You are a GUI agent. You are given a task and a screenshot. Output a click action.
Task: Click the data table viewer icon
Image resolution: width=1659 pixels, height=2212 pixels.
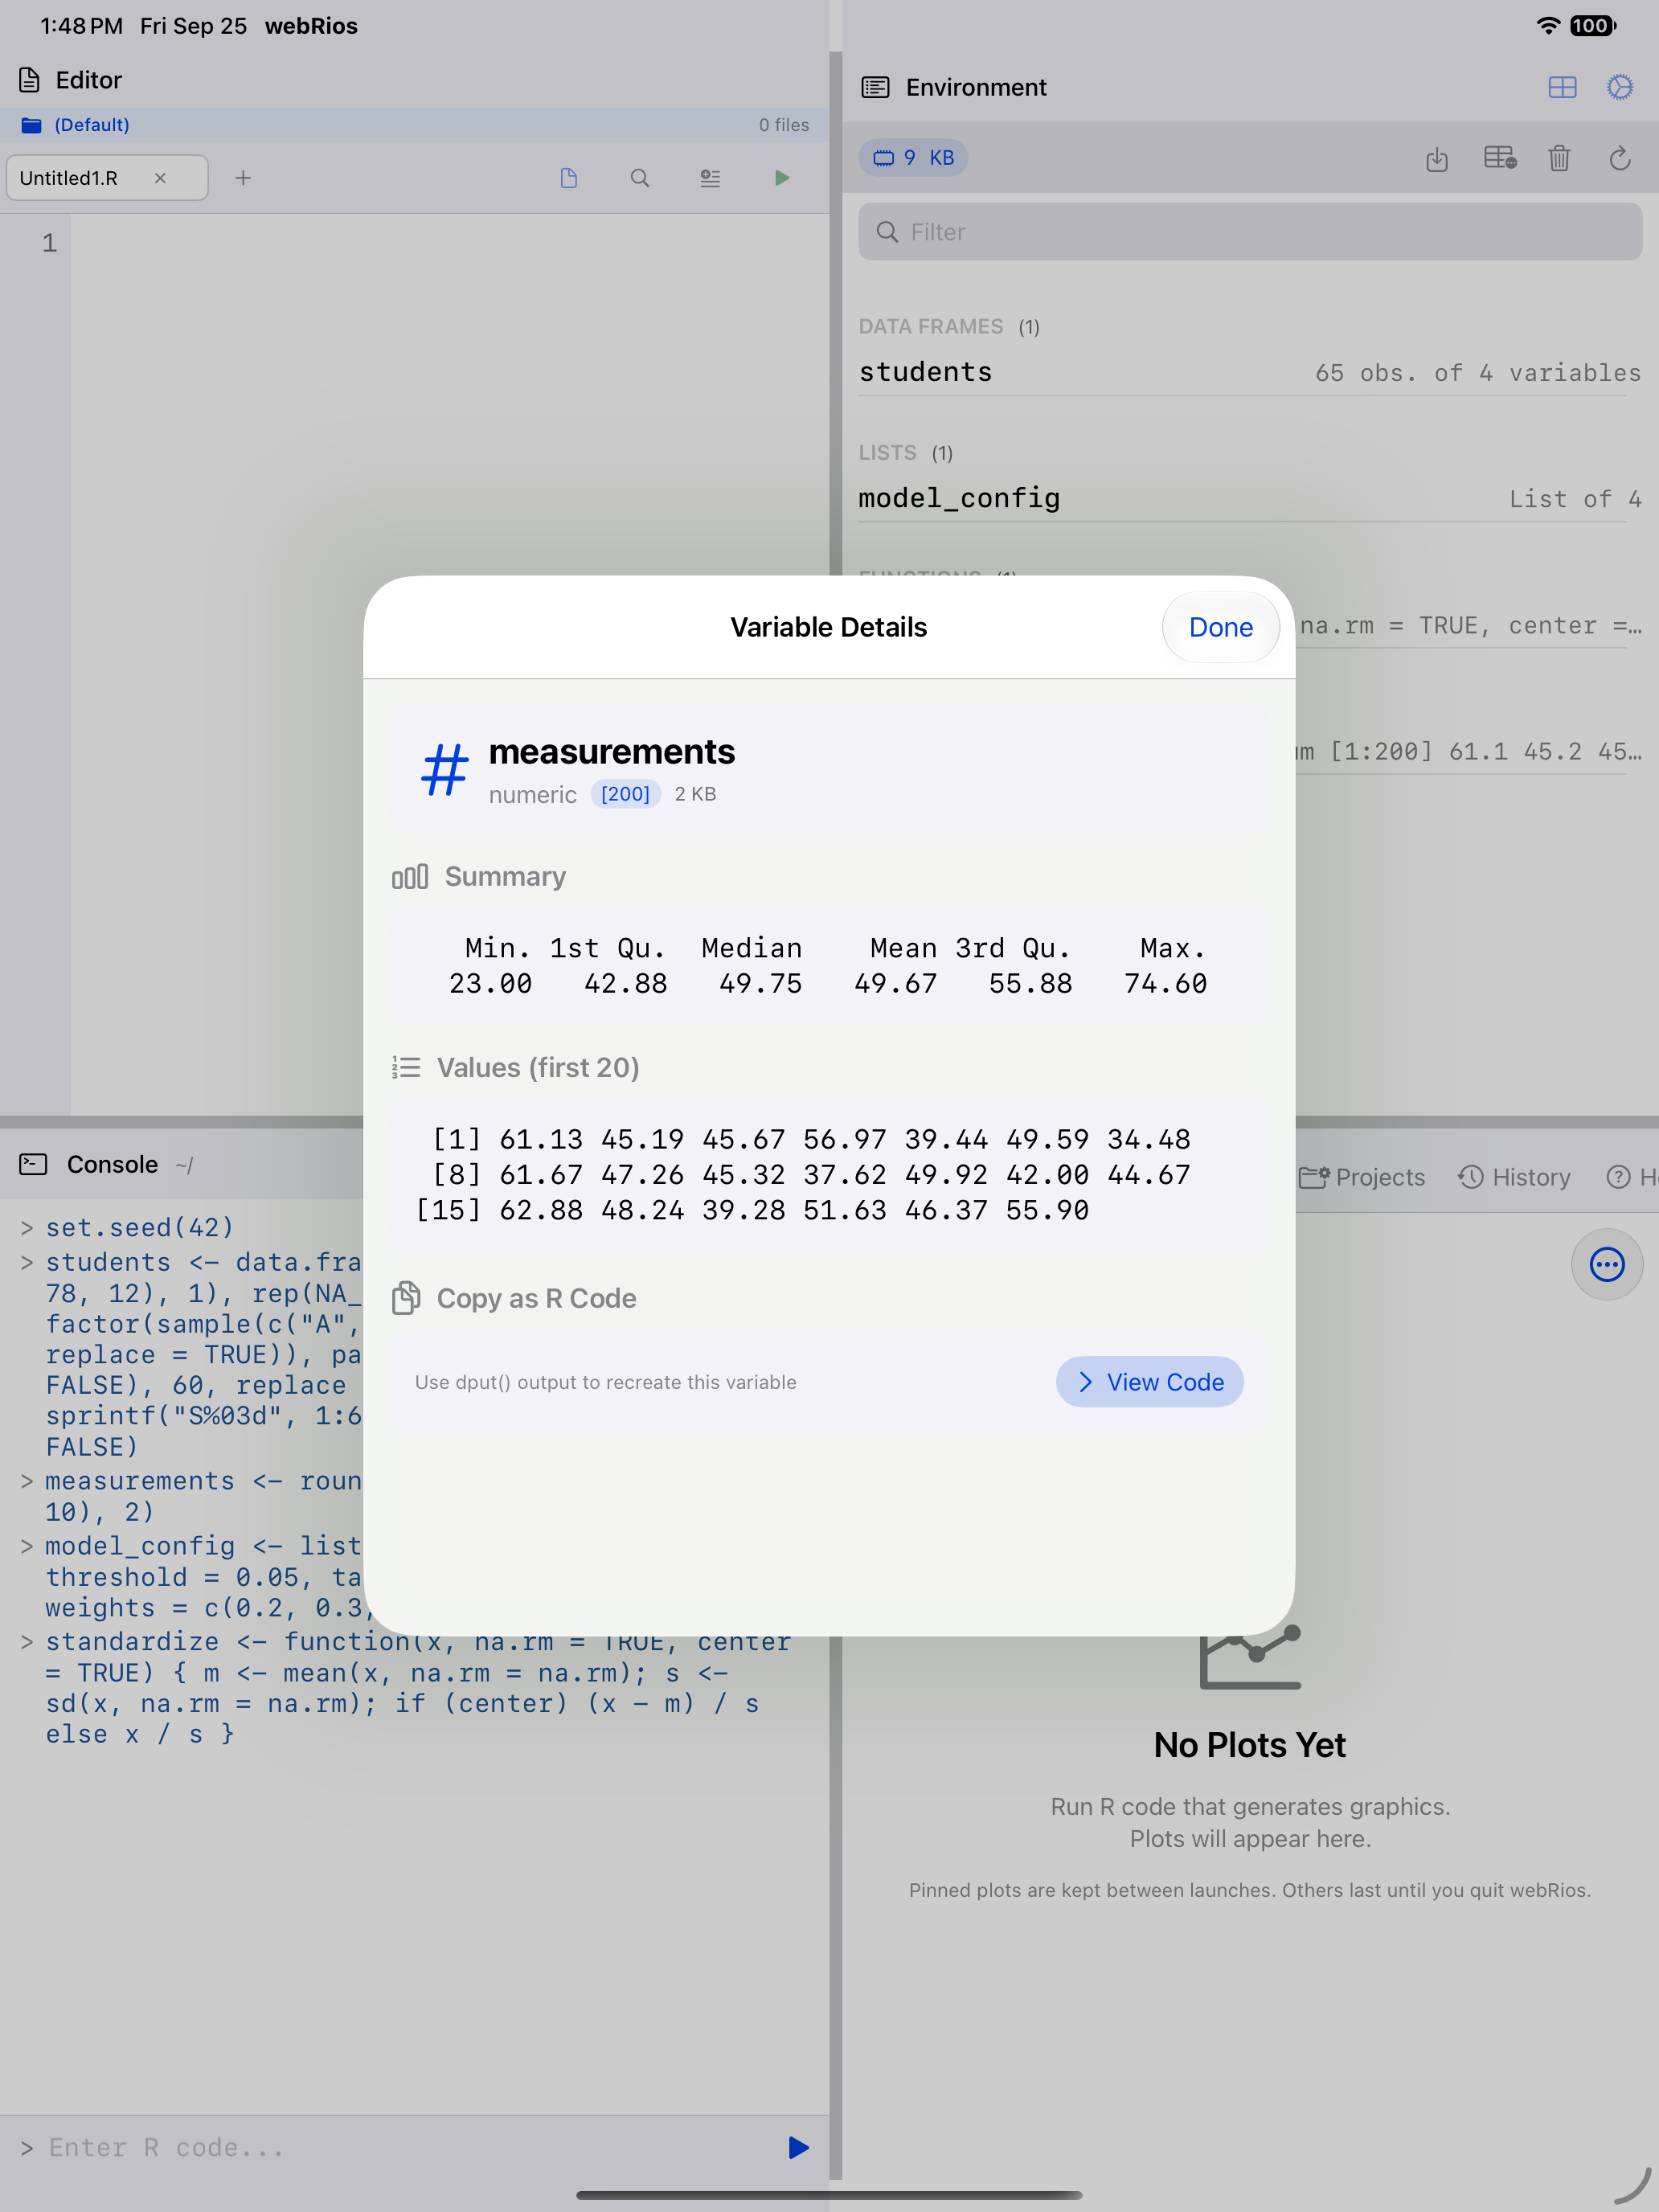coord(1500,158)
